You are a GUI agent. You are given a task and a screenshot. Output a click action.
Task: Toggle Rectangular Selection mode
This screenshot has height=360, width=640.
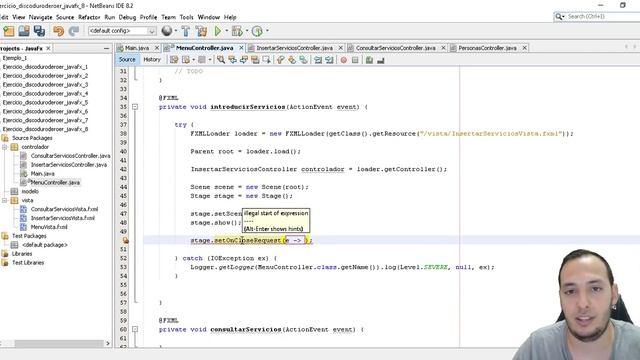[267, 60]
